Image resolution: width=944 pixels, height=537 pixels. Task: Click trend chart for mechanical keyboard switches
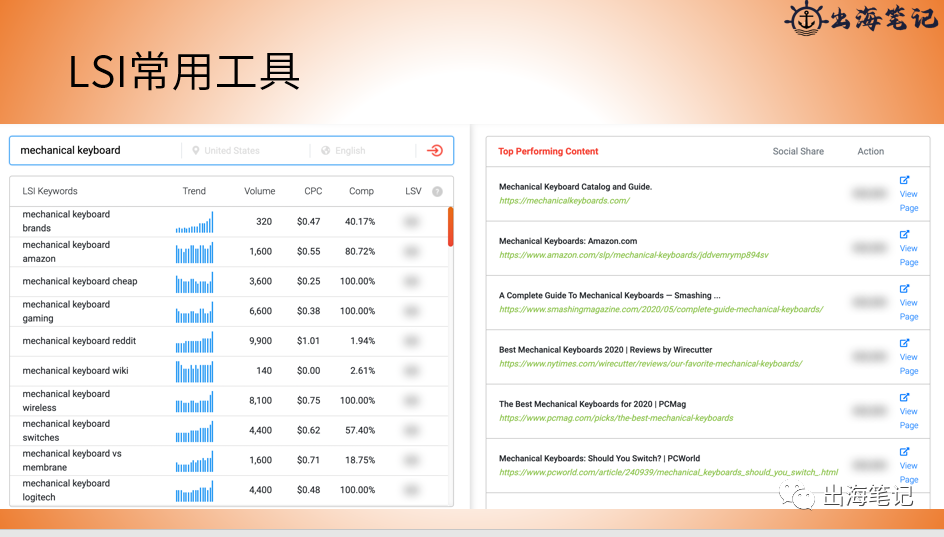point(194,431)
